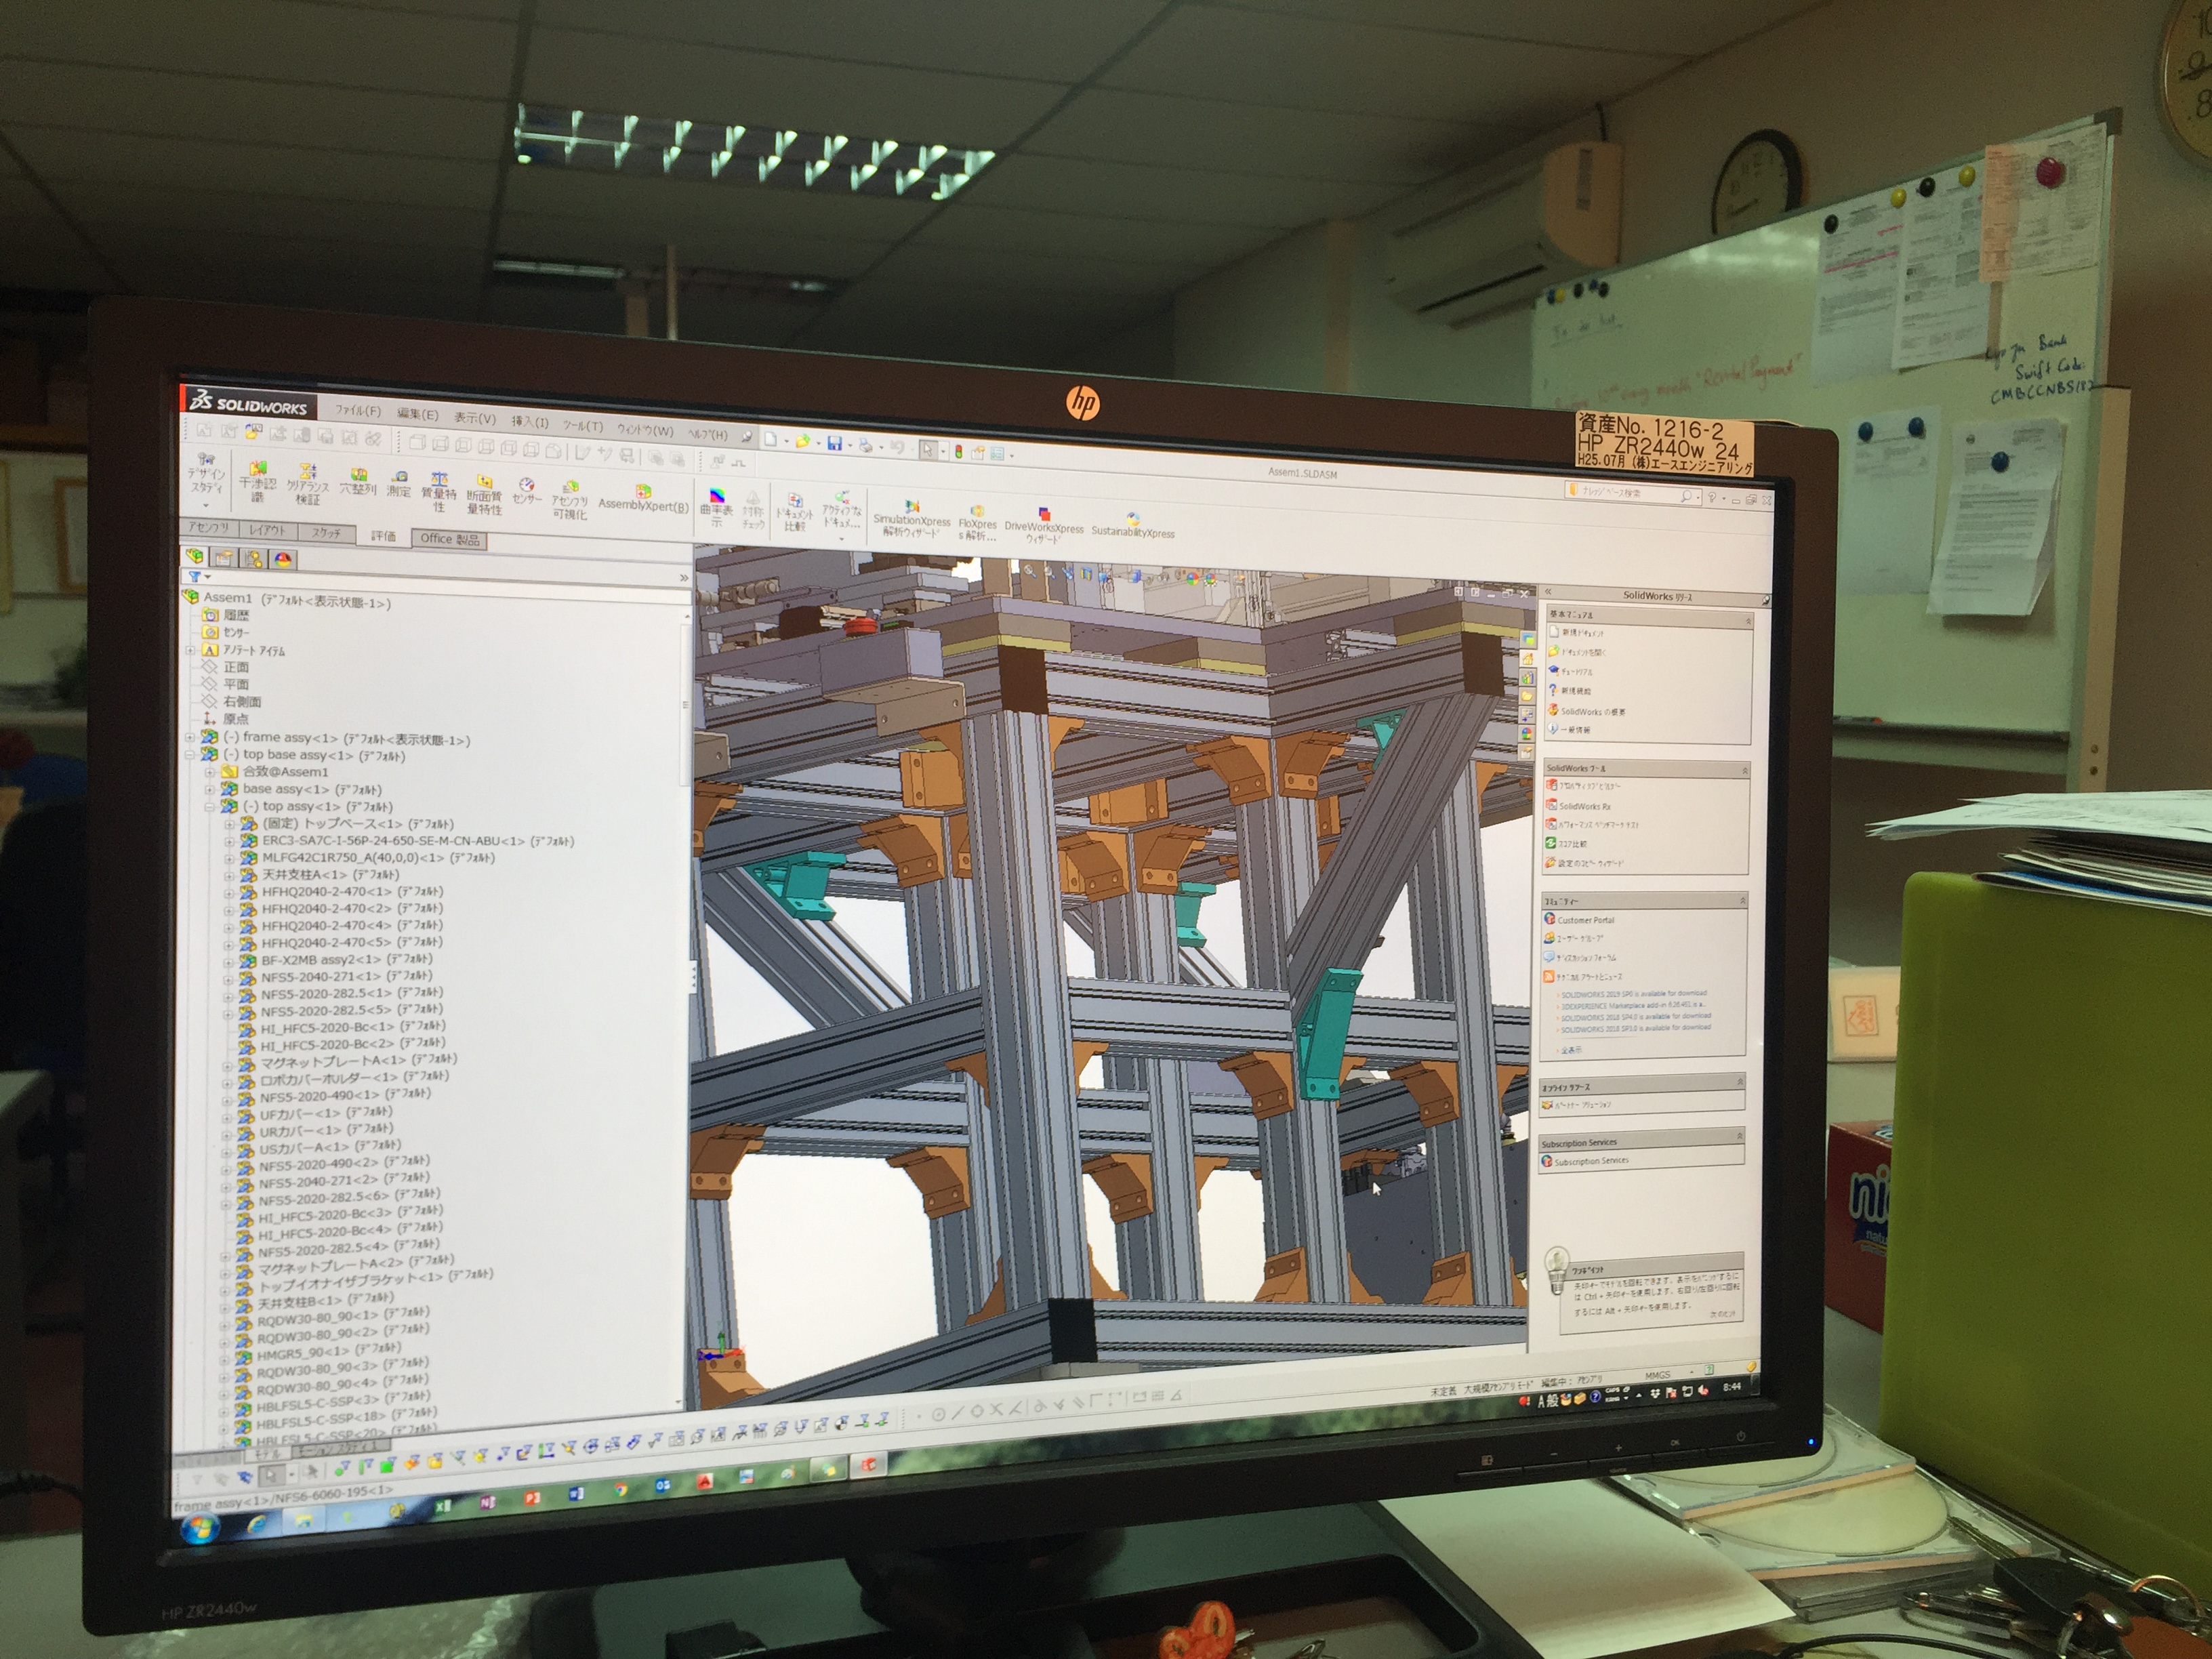Open FloXpress analysis wizard
Screen dimensions: 2212x1659
977,523
